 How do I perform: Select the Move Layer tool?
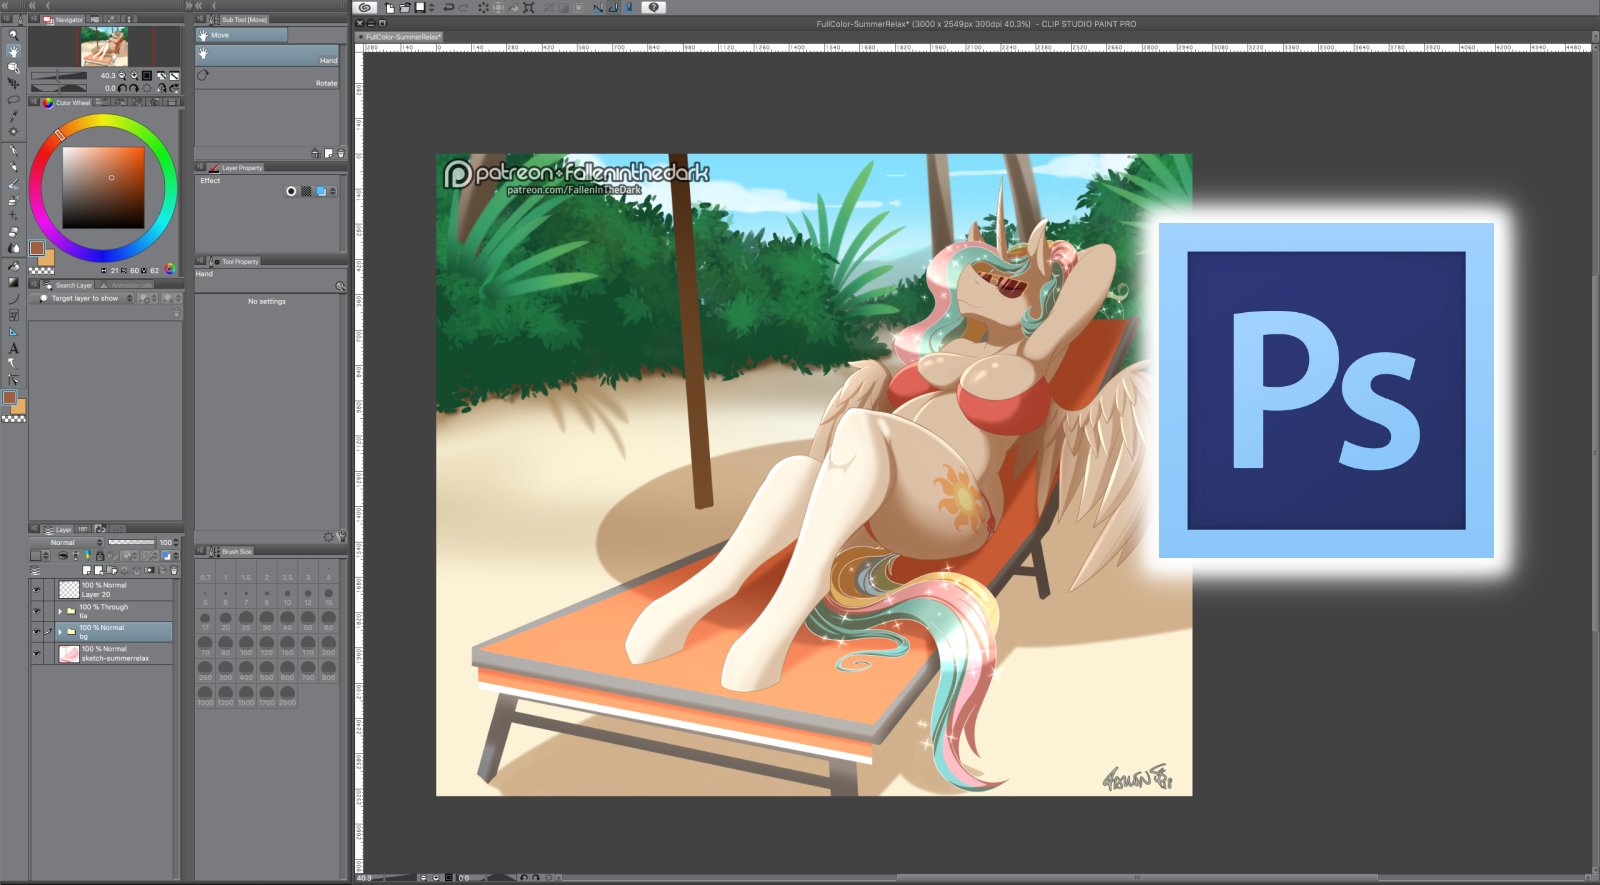[13, 84]
